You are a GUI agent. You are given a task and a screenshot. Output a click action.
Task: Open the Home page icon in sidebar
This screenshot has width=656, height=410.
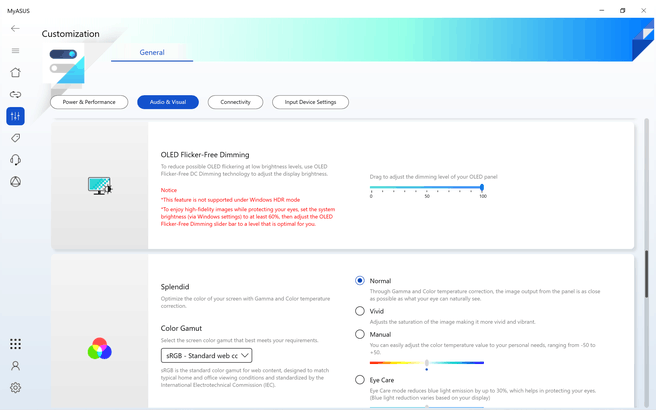coord(15,72)
